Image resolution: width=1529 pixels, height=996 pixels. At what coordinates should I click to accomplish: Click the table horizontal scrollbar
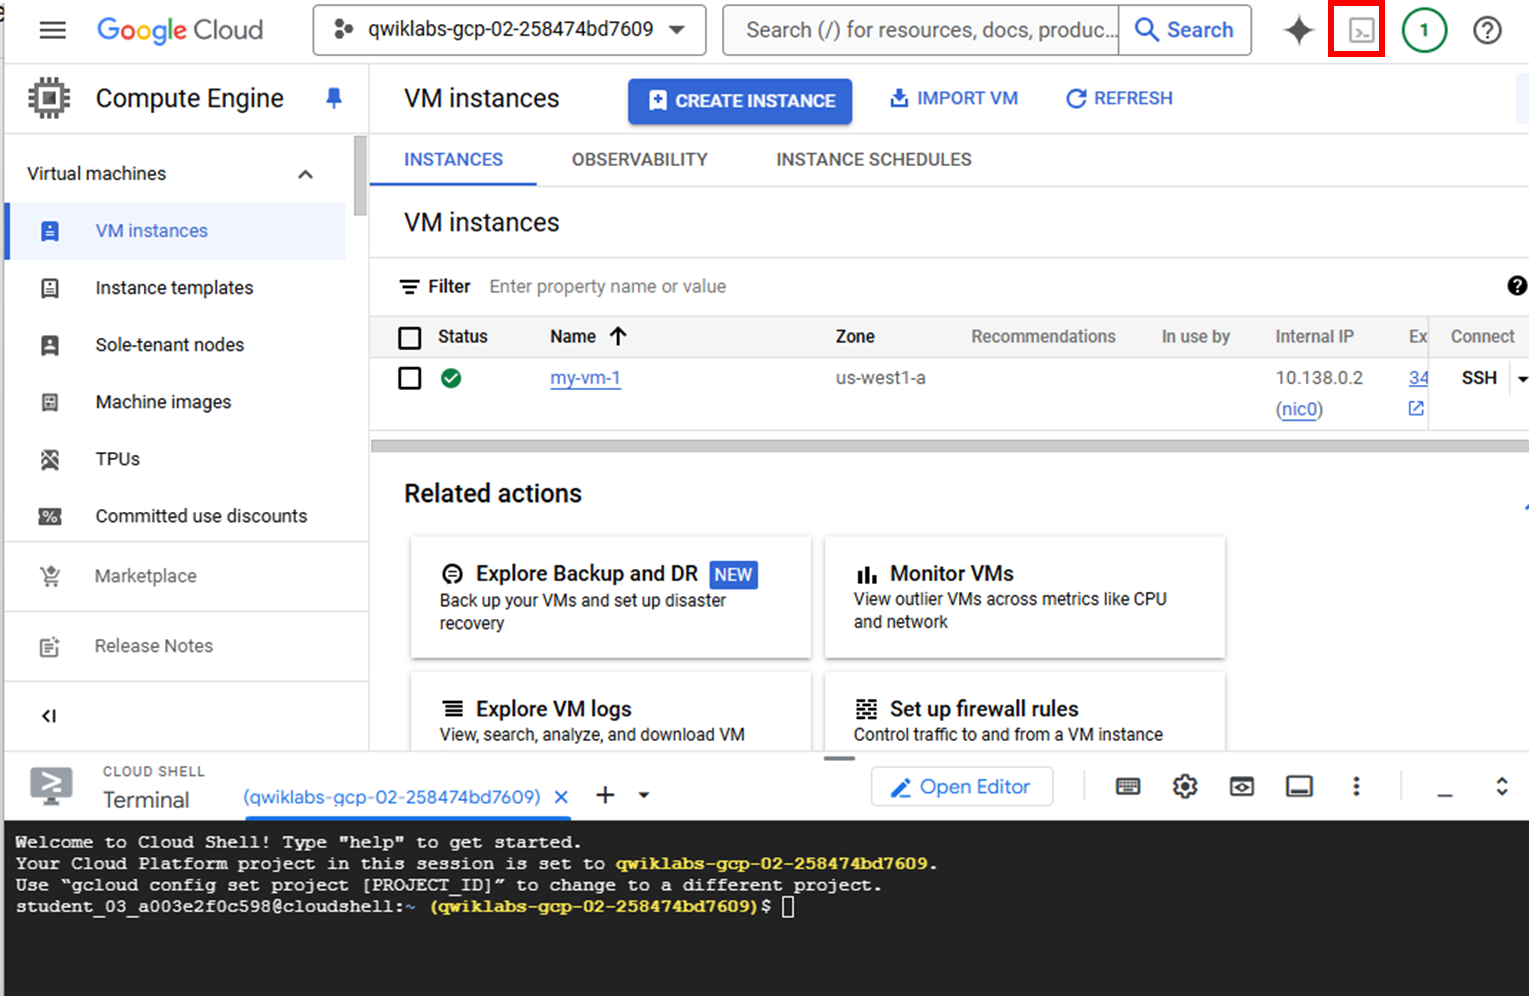coord(948,446)
